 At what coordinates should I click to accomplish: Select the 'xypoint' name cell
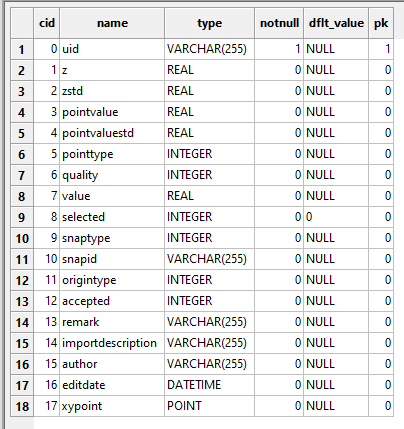(x=112, y=406)
